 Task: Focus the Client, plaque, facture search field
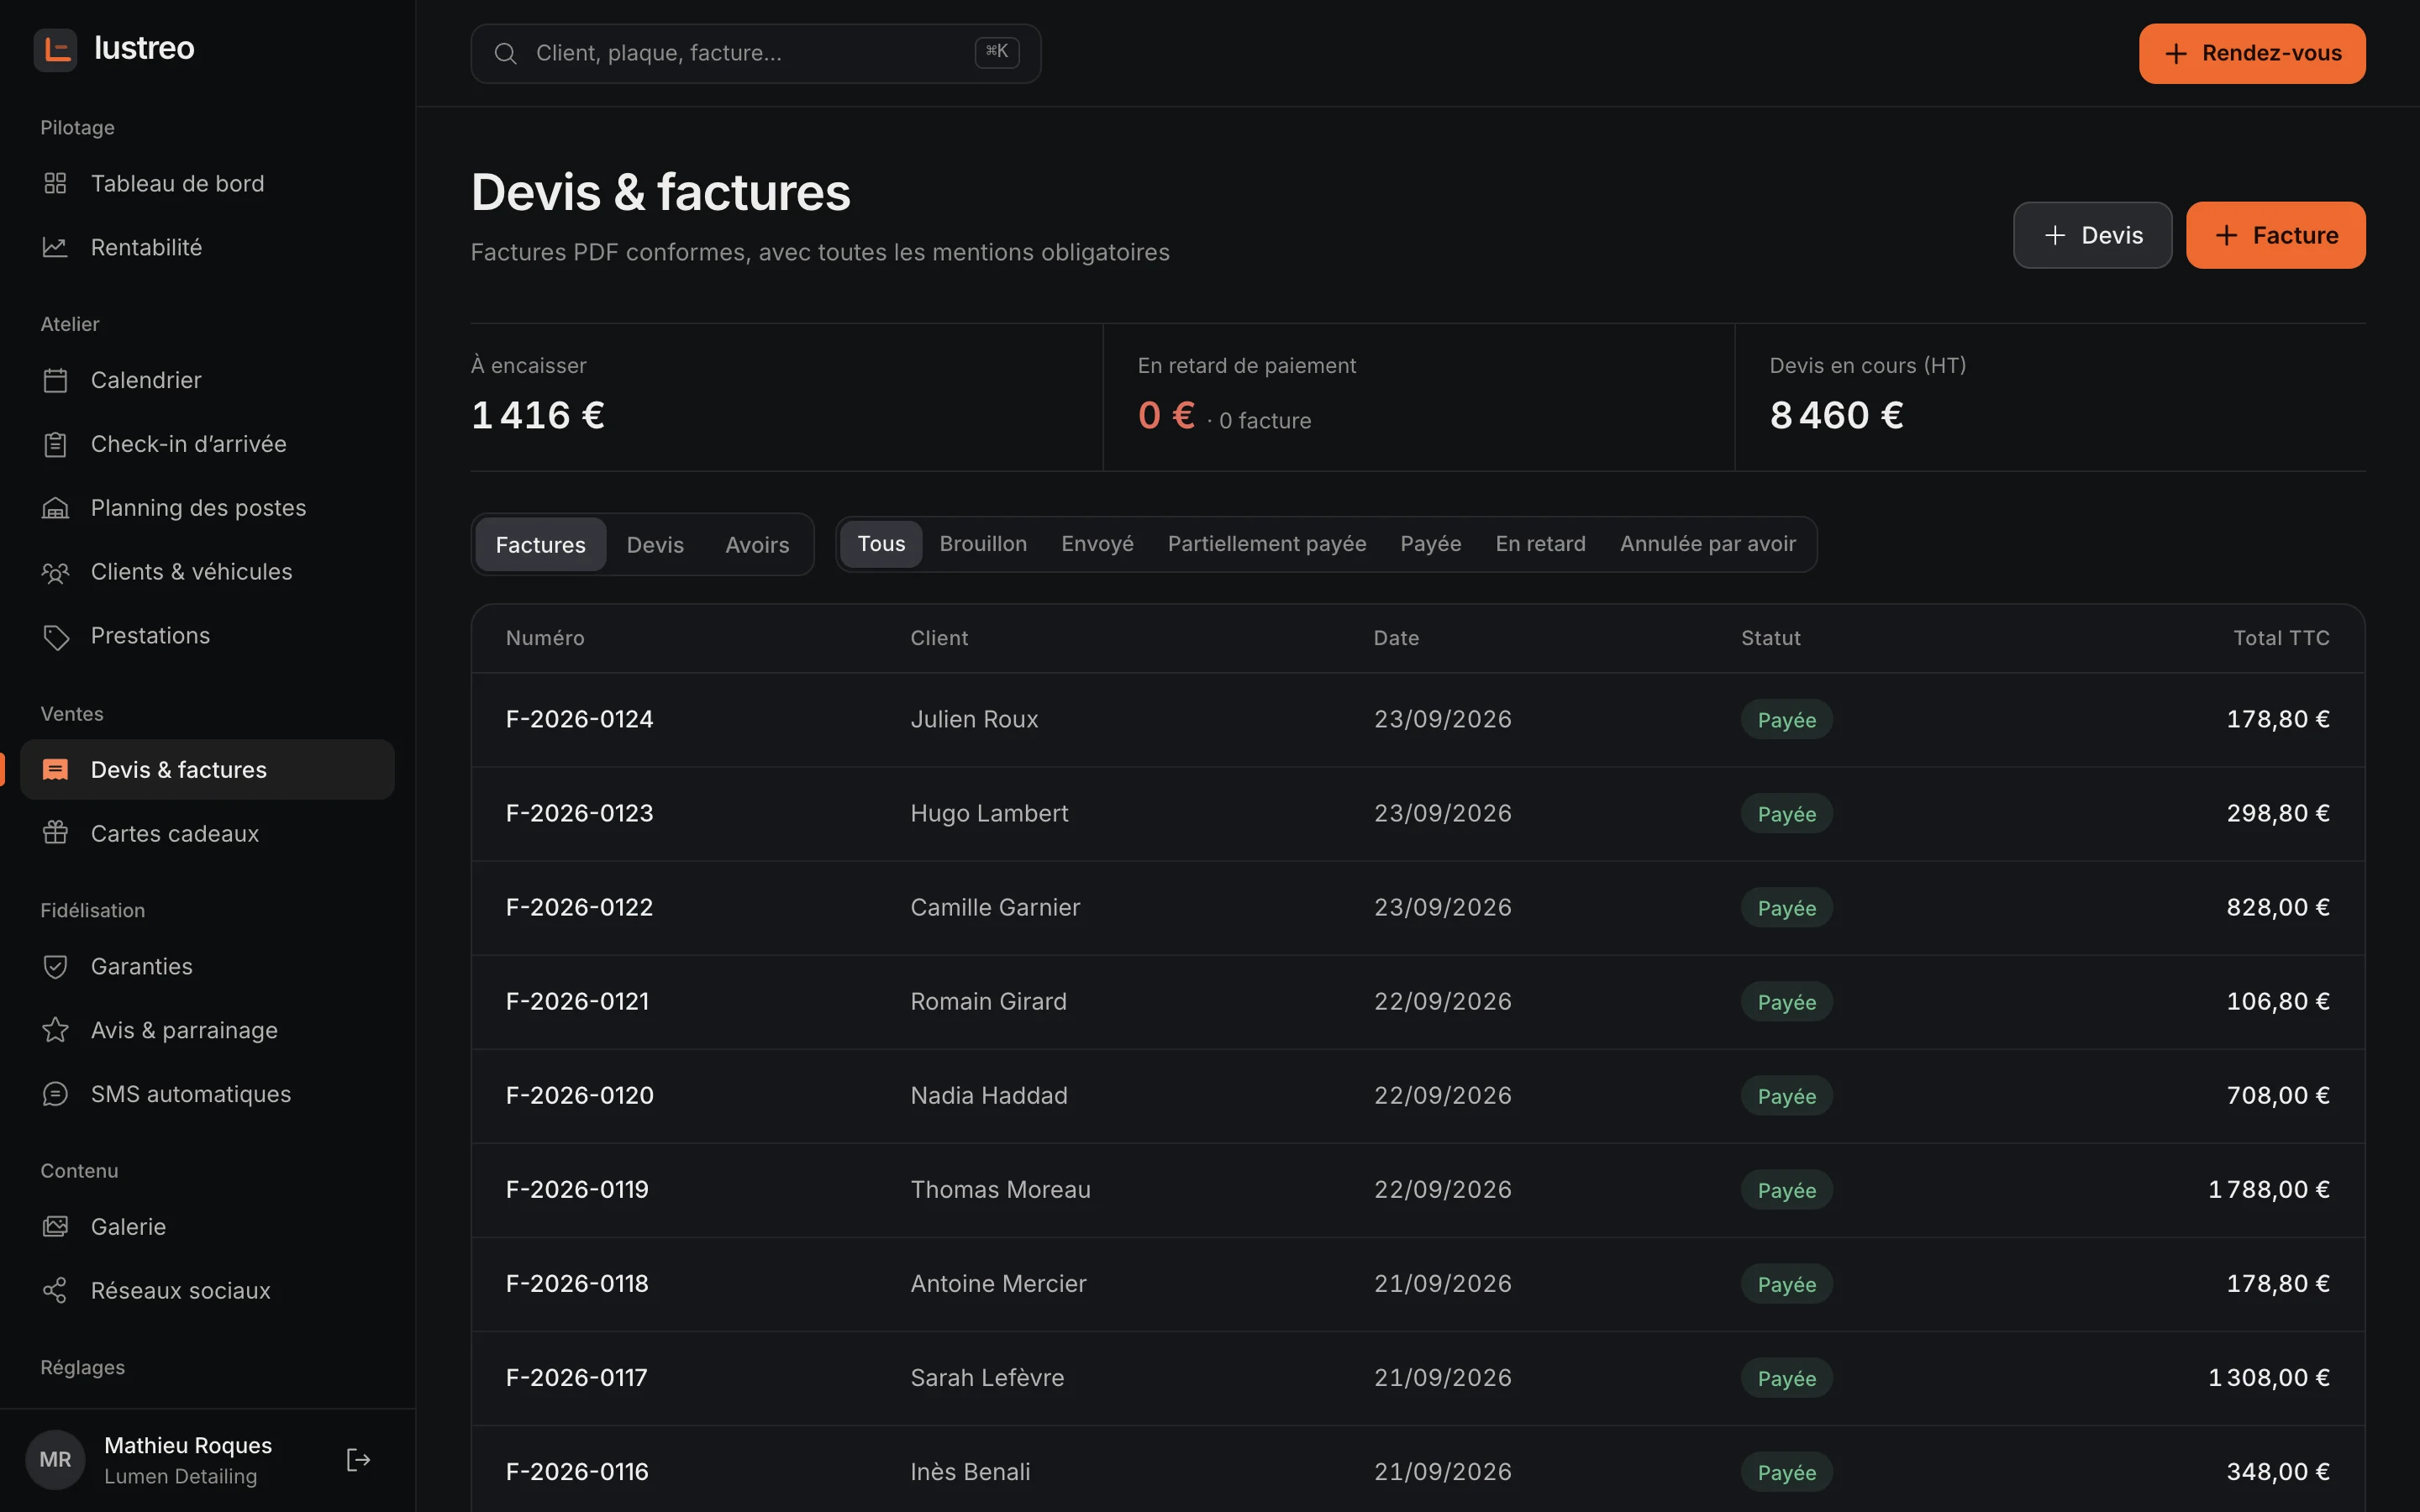coord(755,53)
